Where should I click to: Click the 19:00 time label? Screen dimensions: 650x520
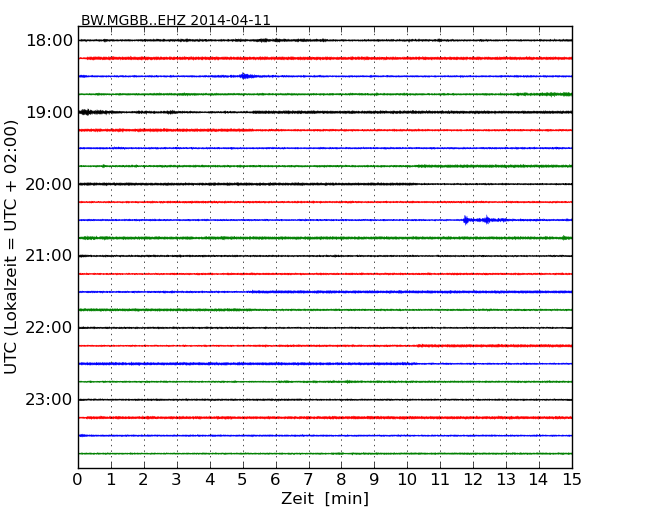pyautogui.click(x=49, y=112)
